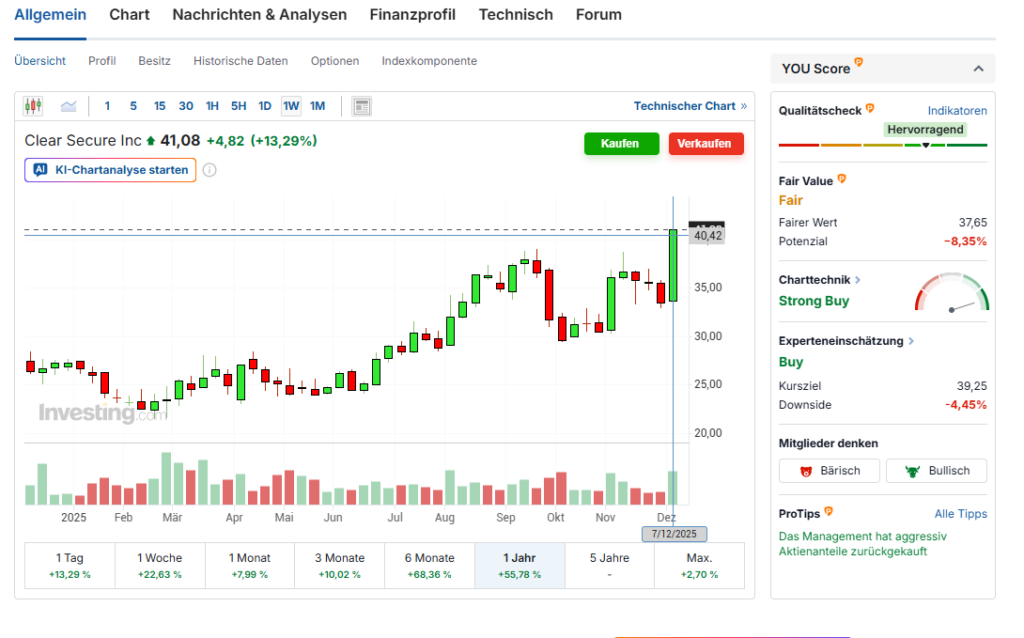Select the 1W interval toggle
The image size is (1024, 638).
point(291,106)
